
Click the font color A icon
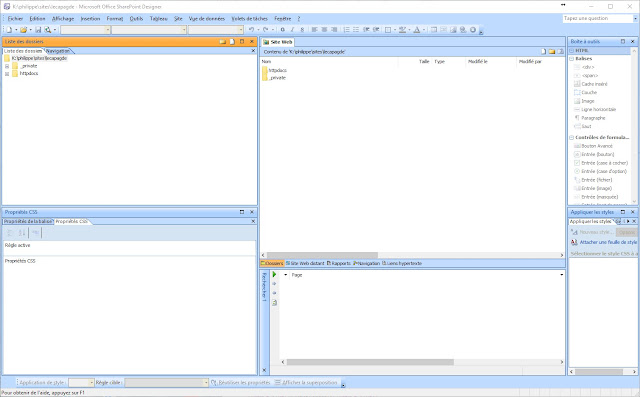pos(417,29)
